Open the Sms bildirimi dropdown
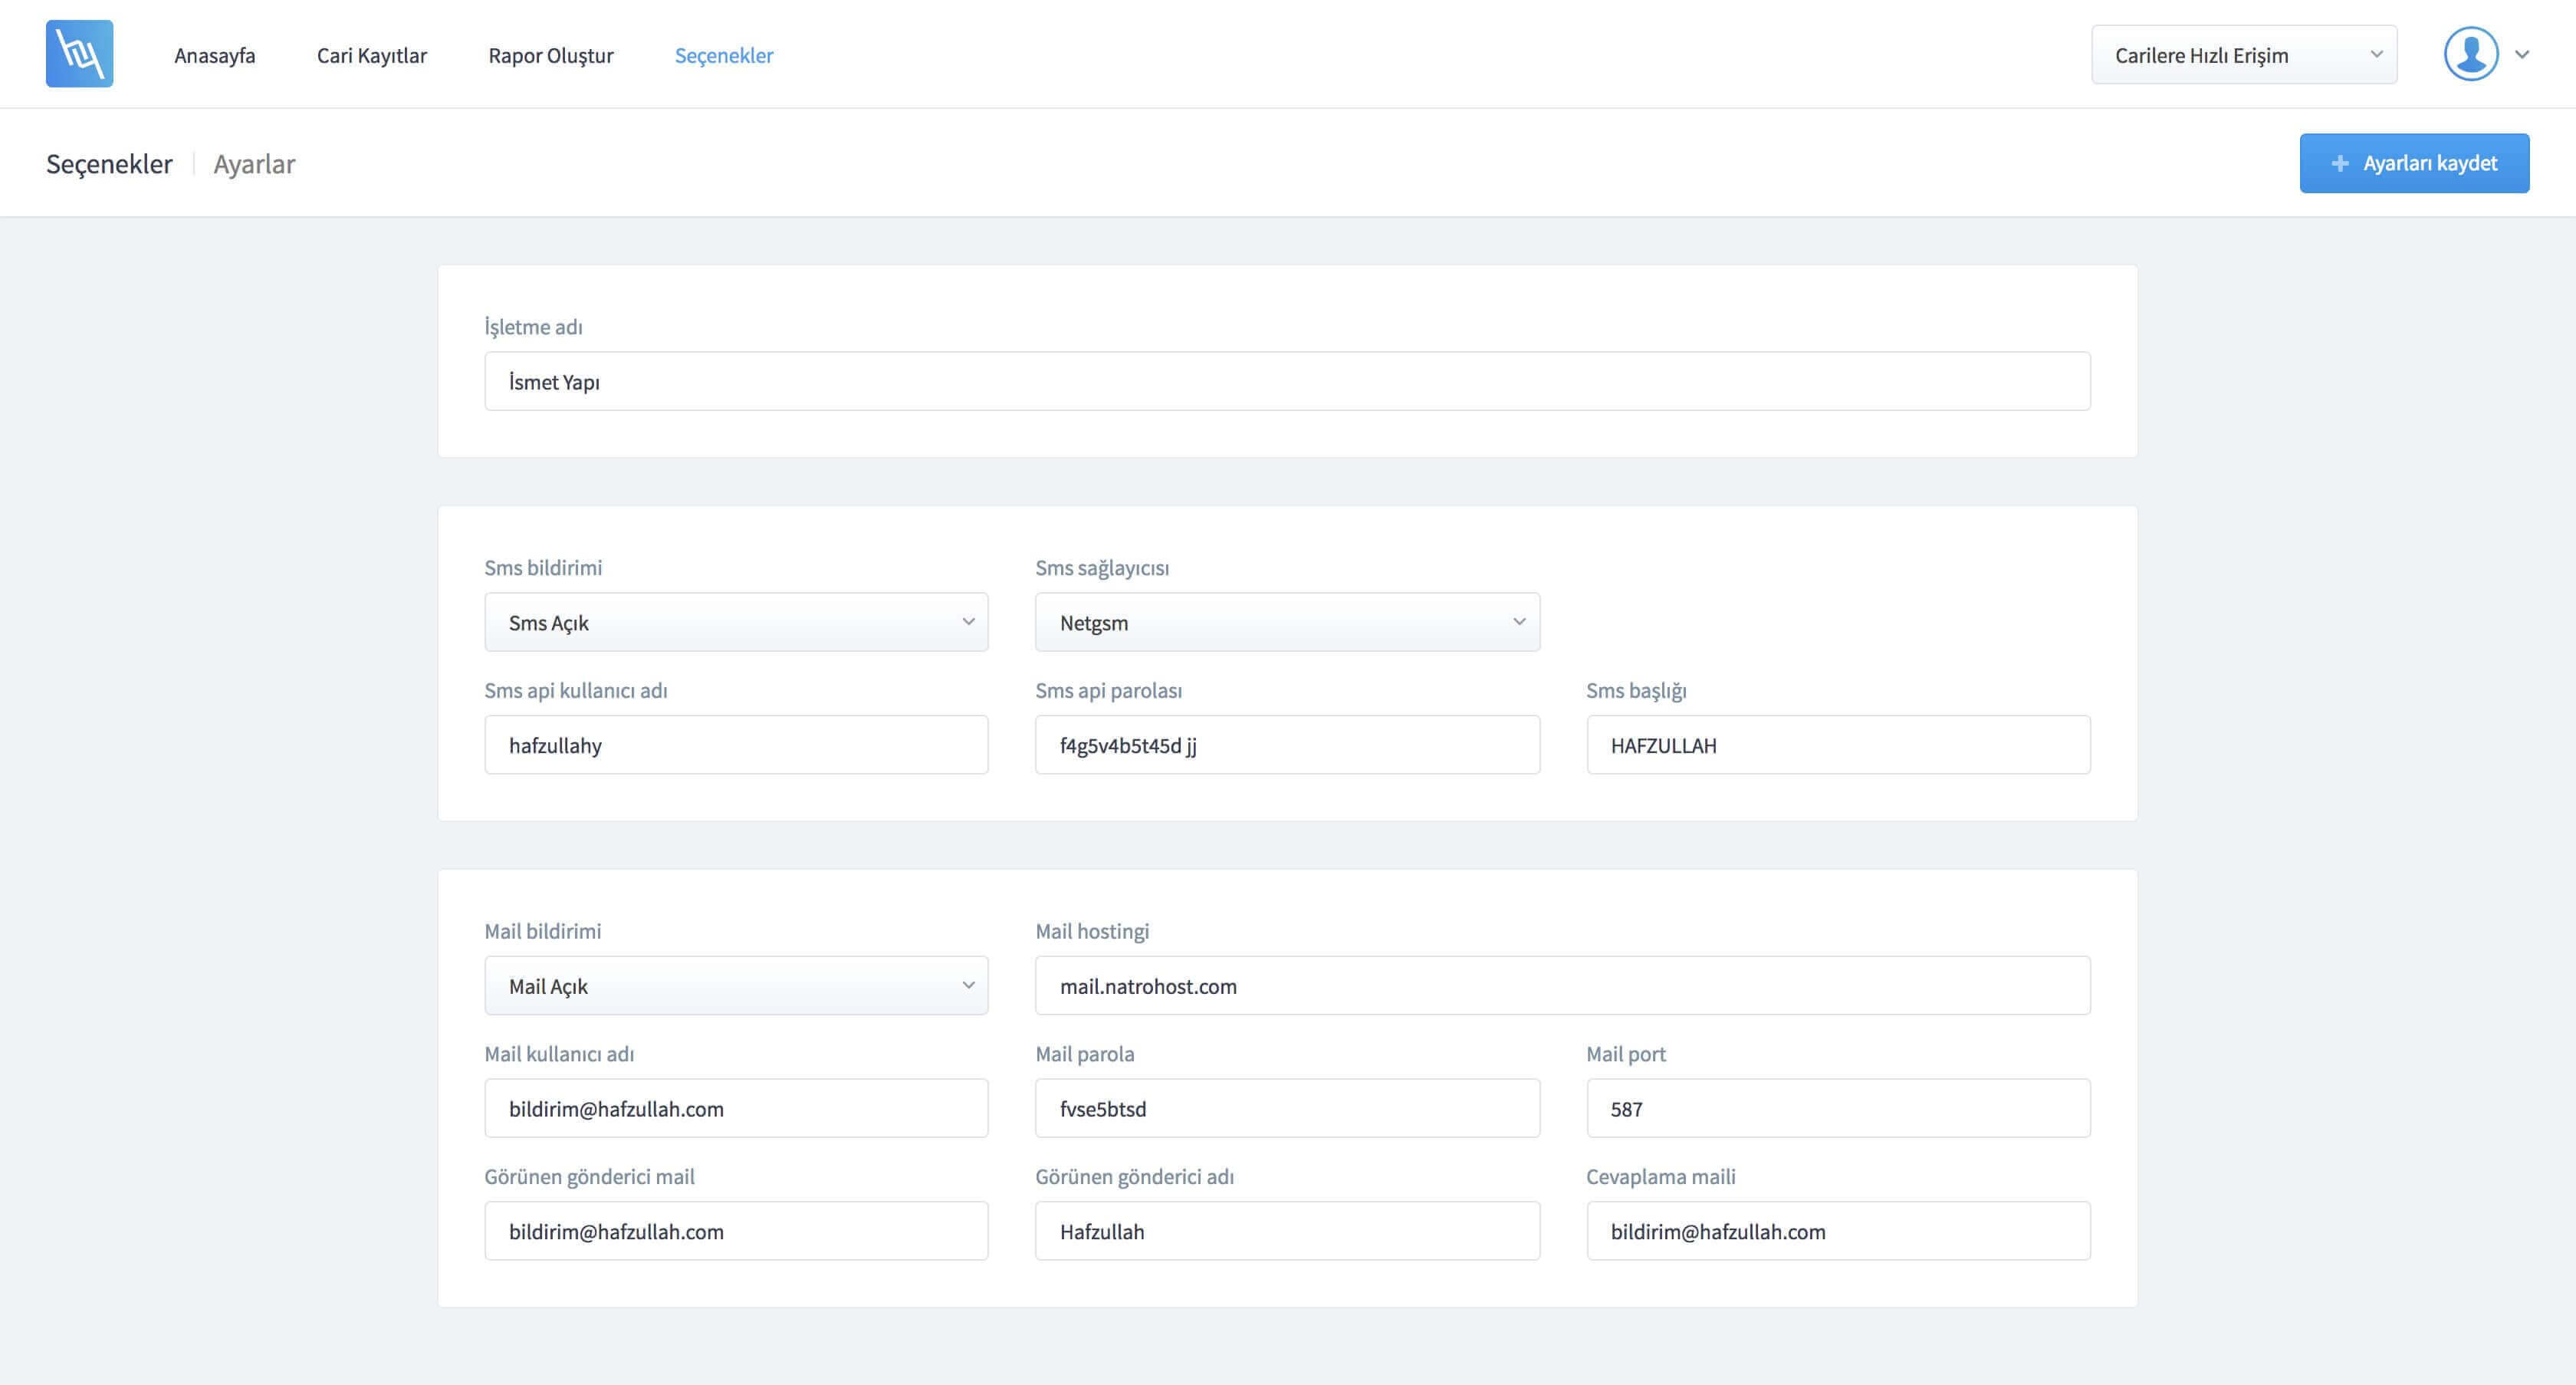Screen dimensions: 2576x1385 pos(736,622)
